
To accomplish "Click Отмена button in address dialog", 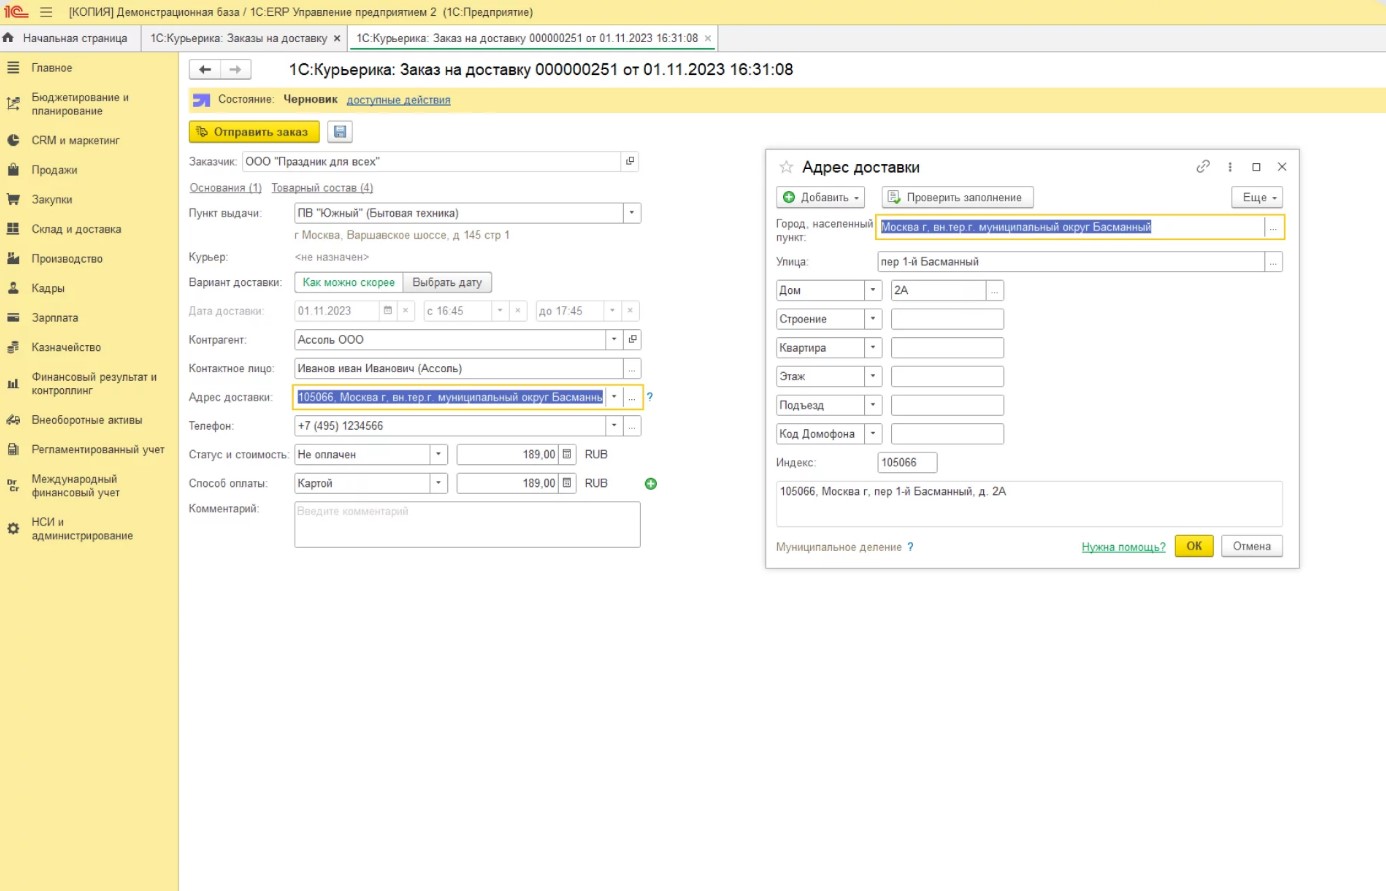I will [x=1252, y=546].
